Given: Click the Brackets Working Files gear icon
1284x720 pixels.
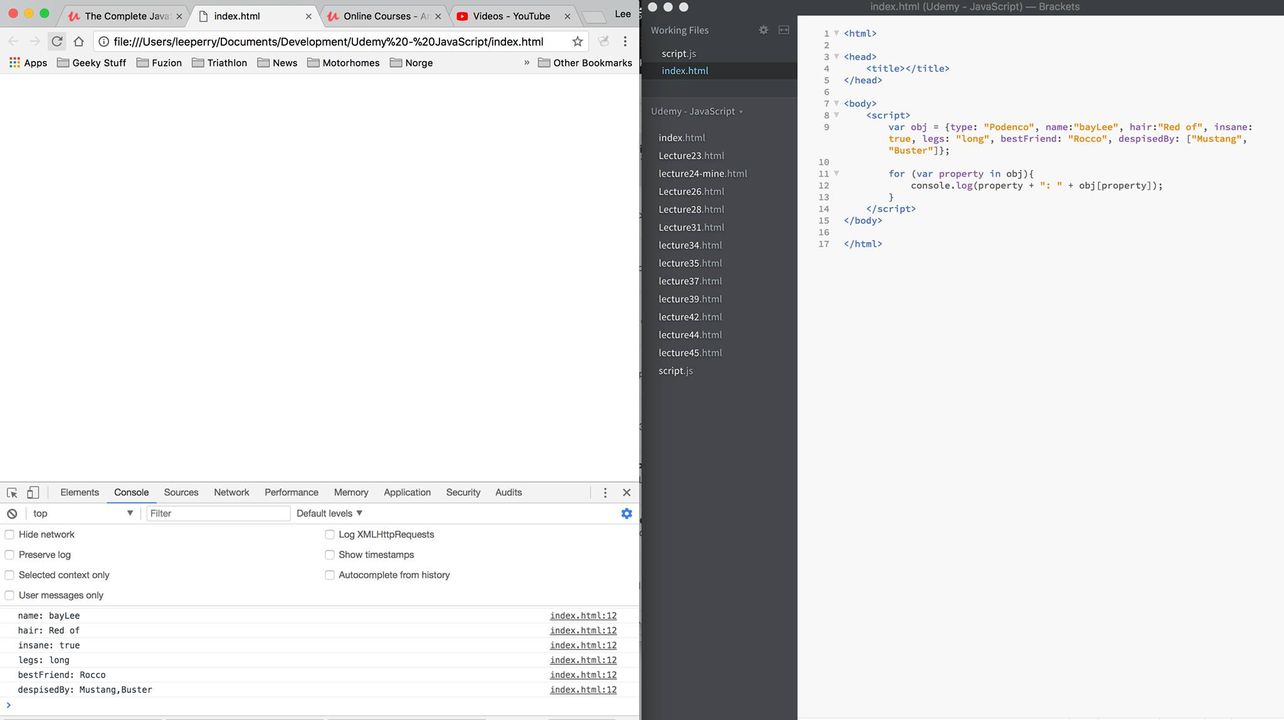Looking at the screenshot, I should (764, 30).
